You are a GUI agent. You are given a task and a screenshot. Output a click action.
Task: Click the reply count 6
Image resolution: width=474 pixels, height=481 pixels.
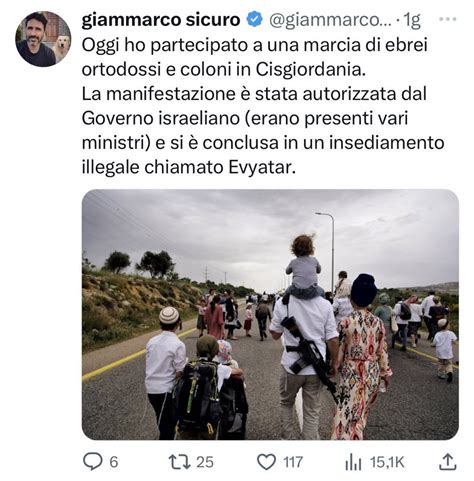coord(114,462)
